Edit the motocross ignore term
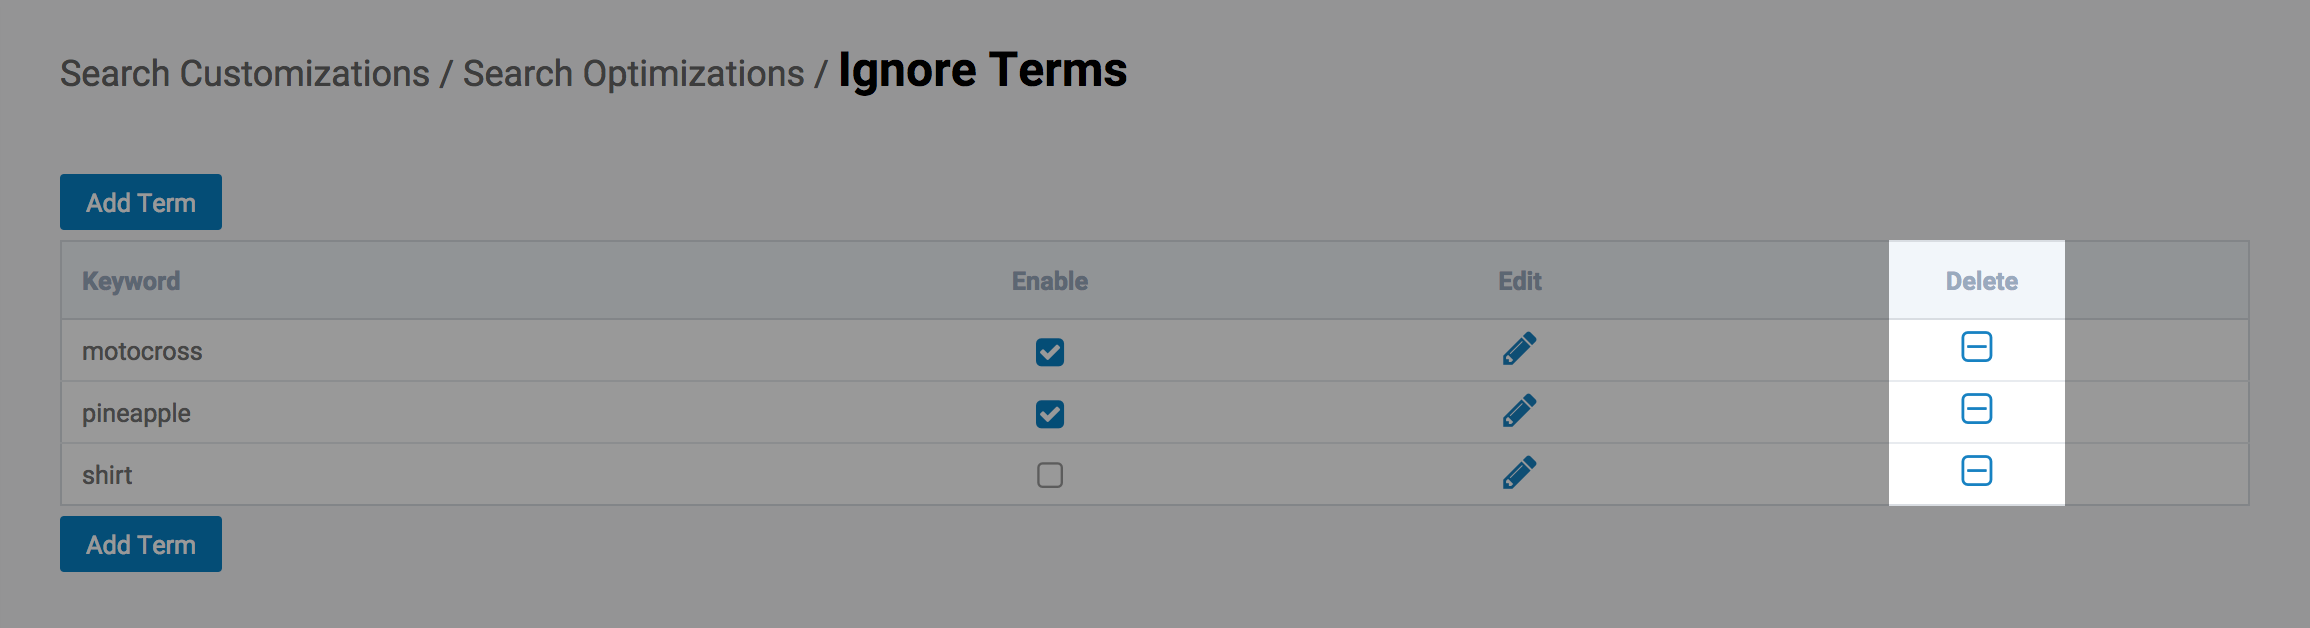 point(1519,349)
